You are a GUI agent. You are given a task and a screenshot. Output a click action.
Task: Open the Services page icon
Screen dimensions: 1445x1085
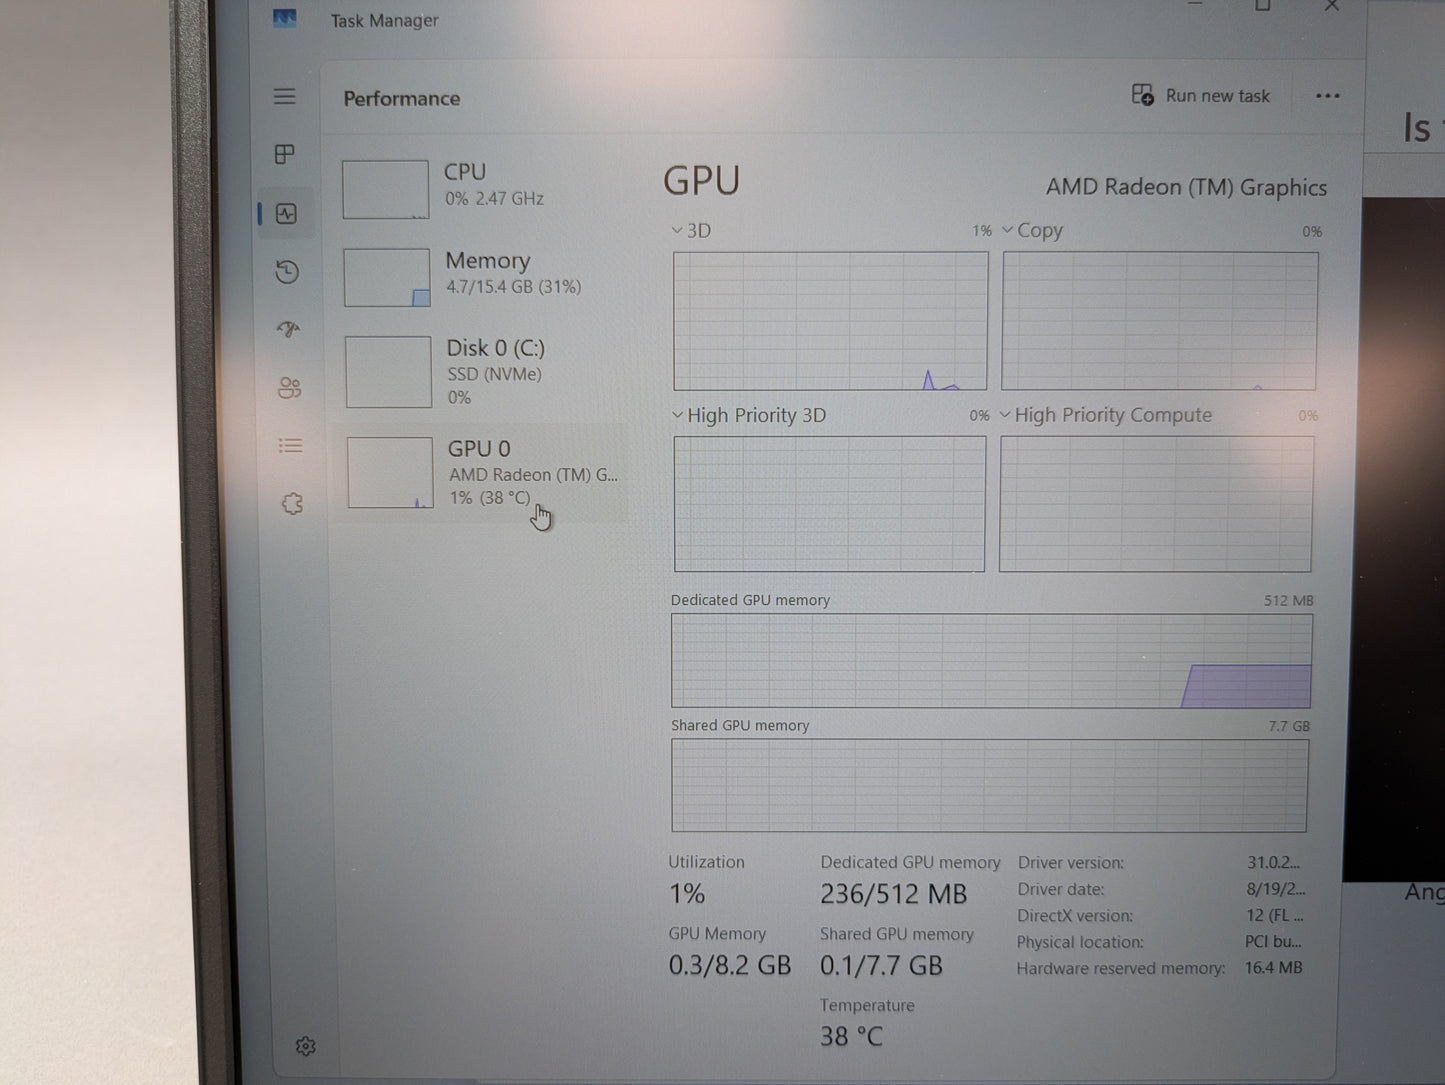292,504
